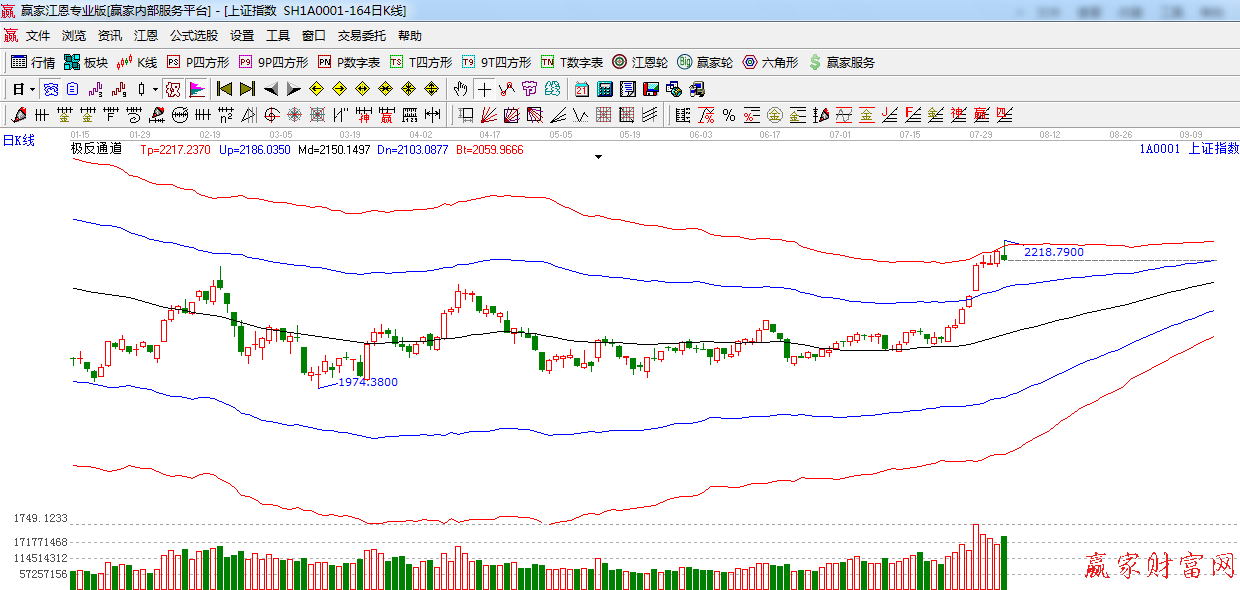Screen dimensions: 1240x590
Task: Expand the small black triangle above chart
Action: point(598,157)
